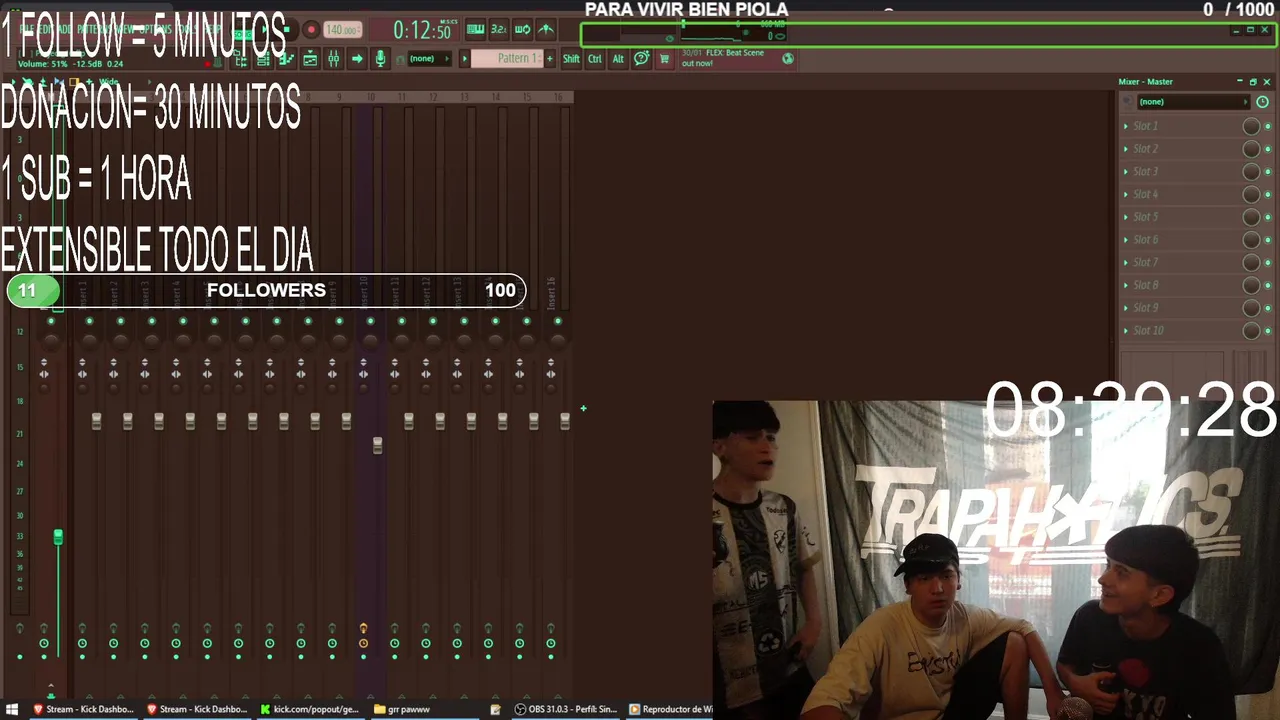Toggle Slot 1 effect enable light
This screenshot has width=1280, height=720.
(1268, 126)
